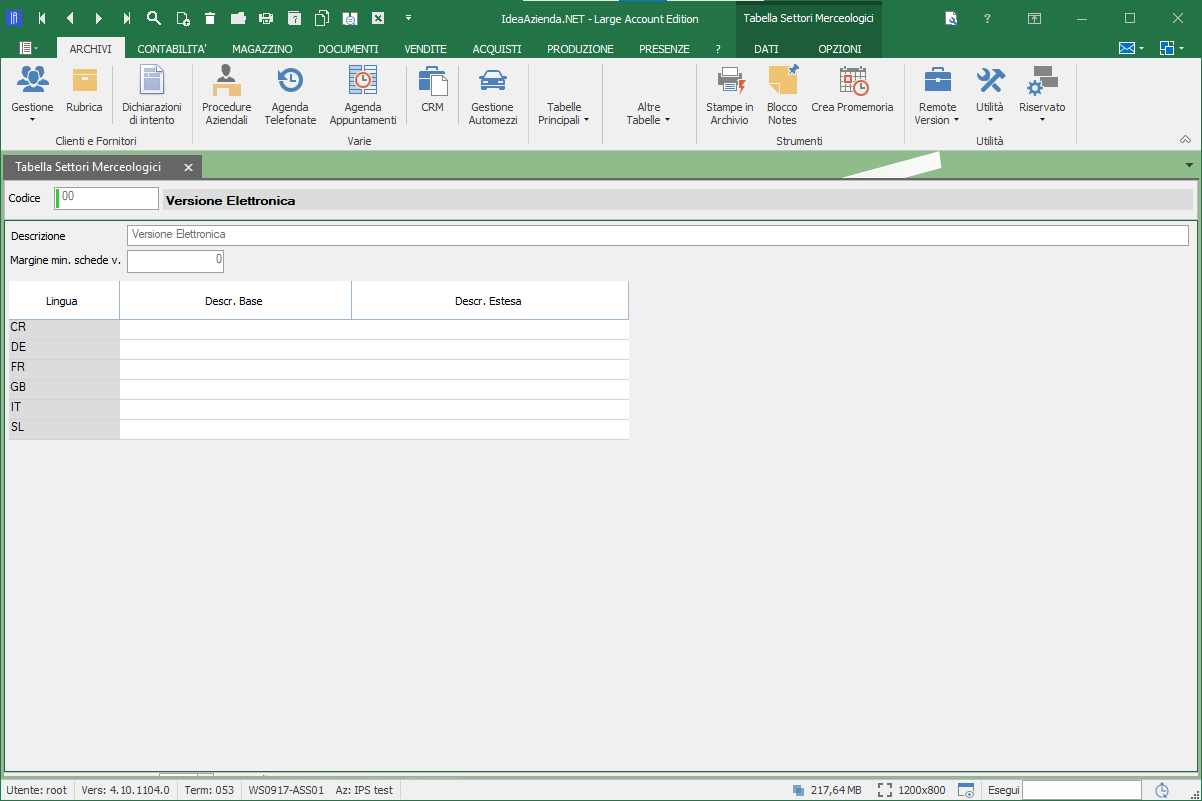Click the Margine min. schede v. field
The image size is (1202, 801).
[x=176, y=261]
